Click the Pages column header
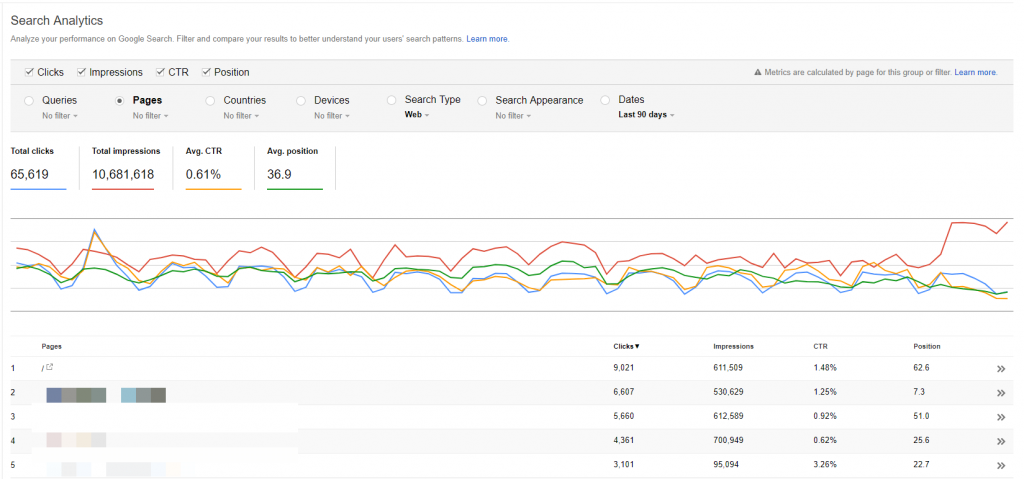This screenshot has width=1024, height=479. (52, 346)
